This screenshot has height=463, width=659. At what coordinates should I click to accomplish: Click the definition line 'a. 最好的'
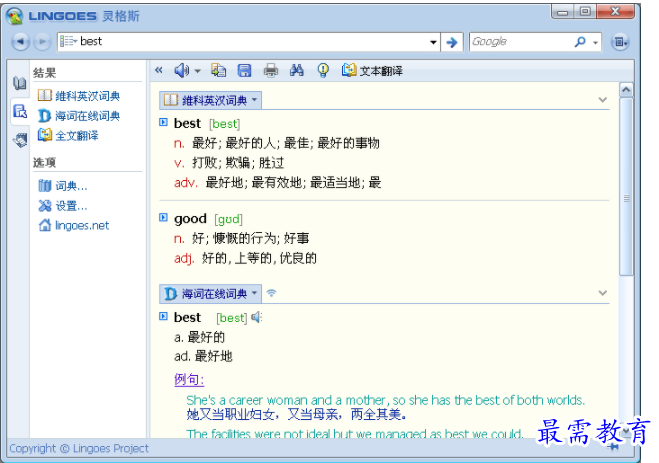coord(200,337)
